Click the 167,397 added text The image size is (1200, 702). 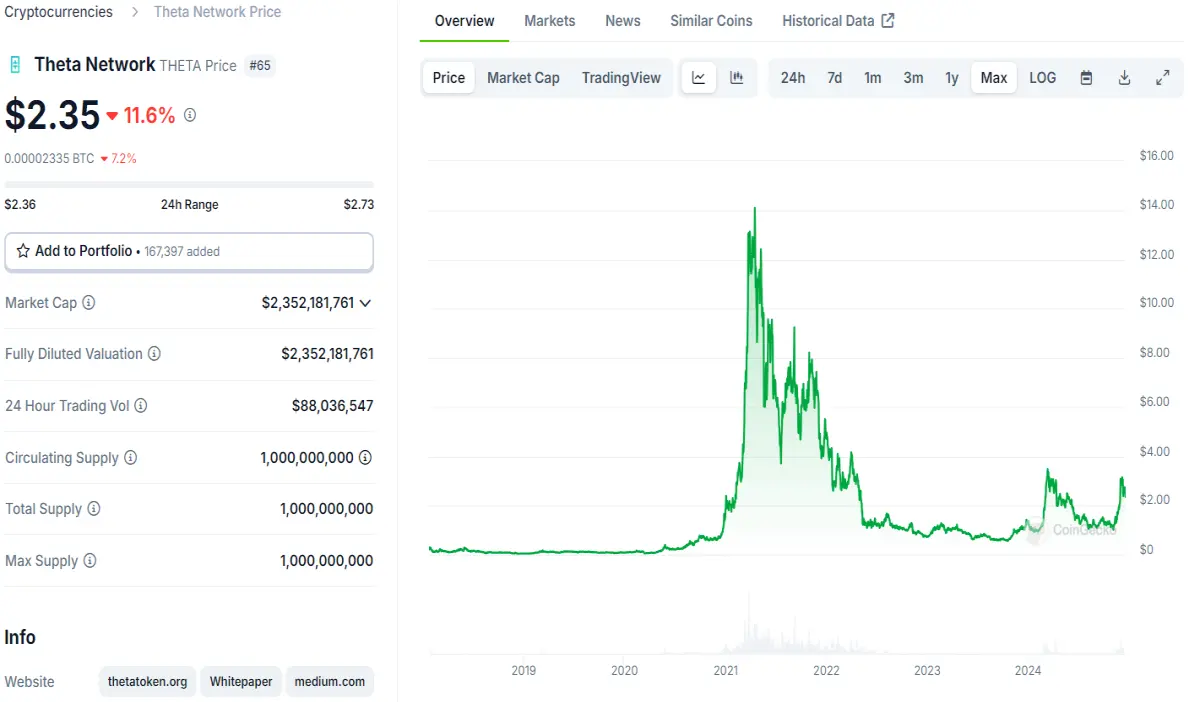pos(181,252)
